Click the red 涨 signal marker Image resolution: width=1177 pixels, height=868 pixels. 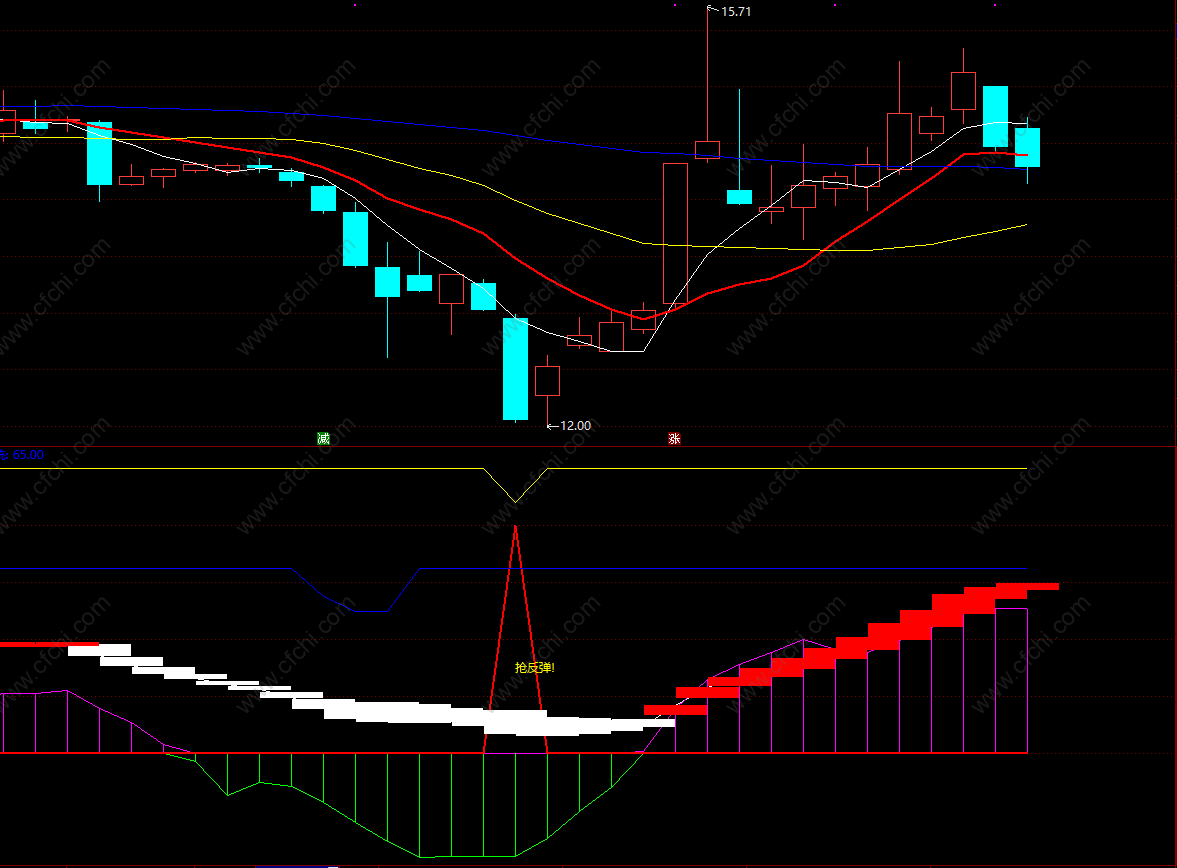(674, 439)
